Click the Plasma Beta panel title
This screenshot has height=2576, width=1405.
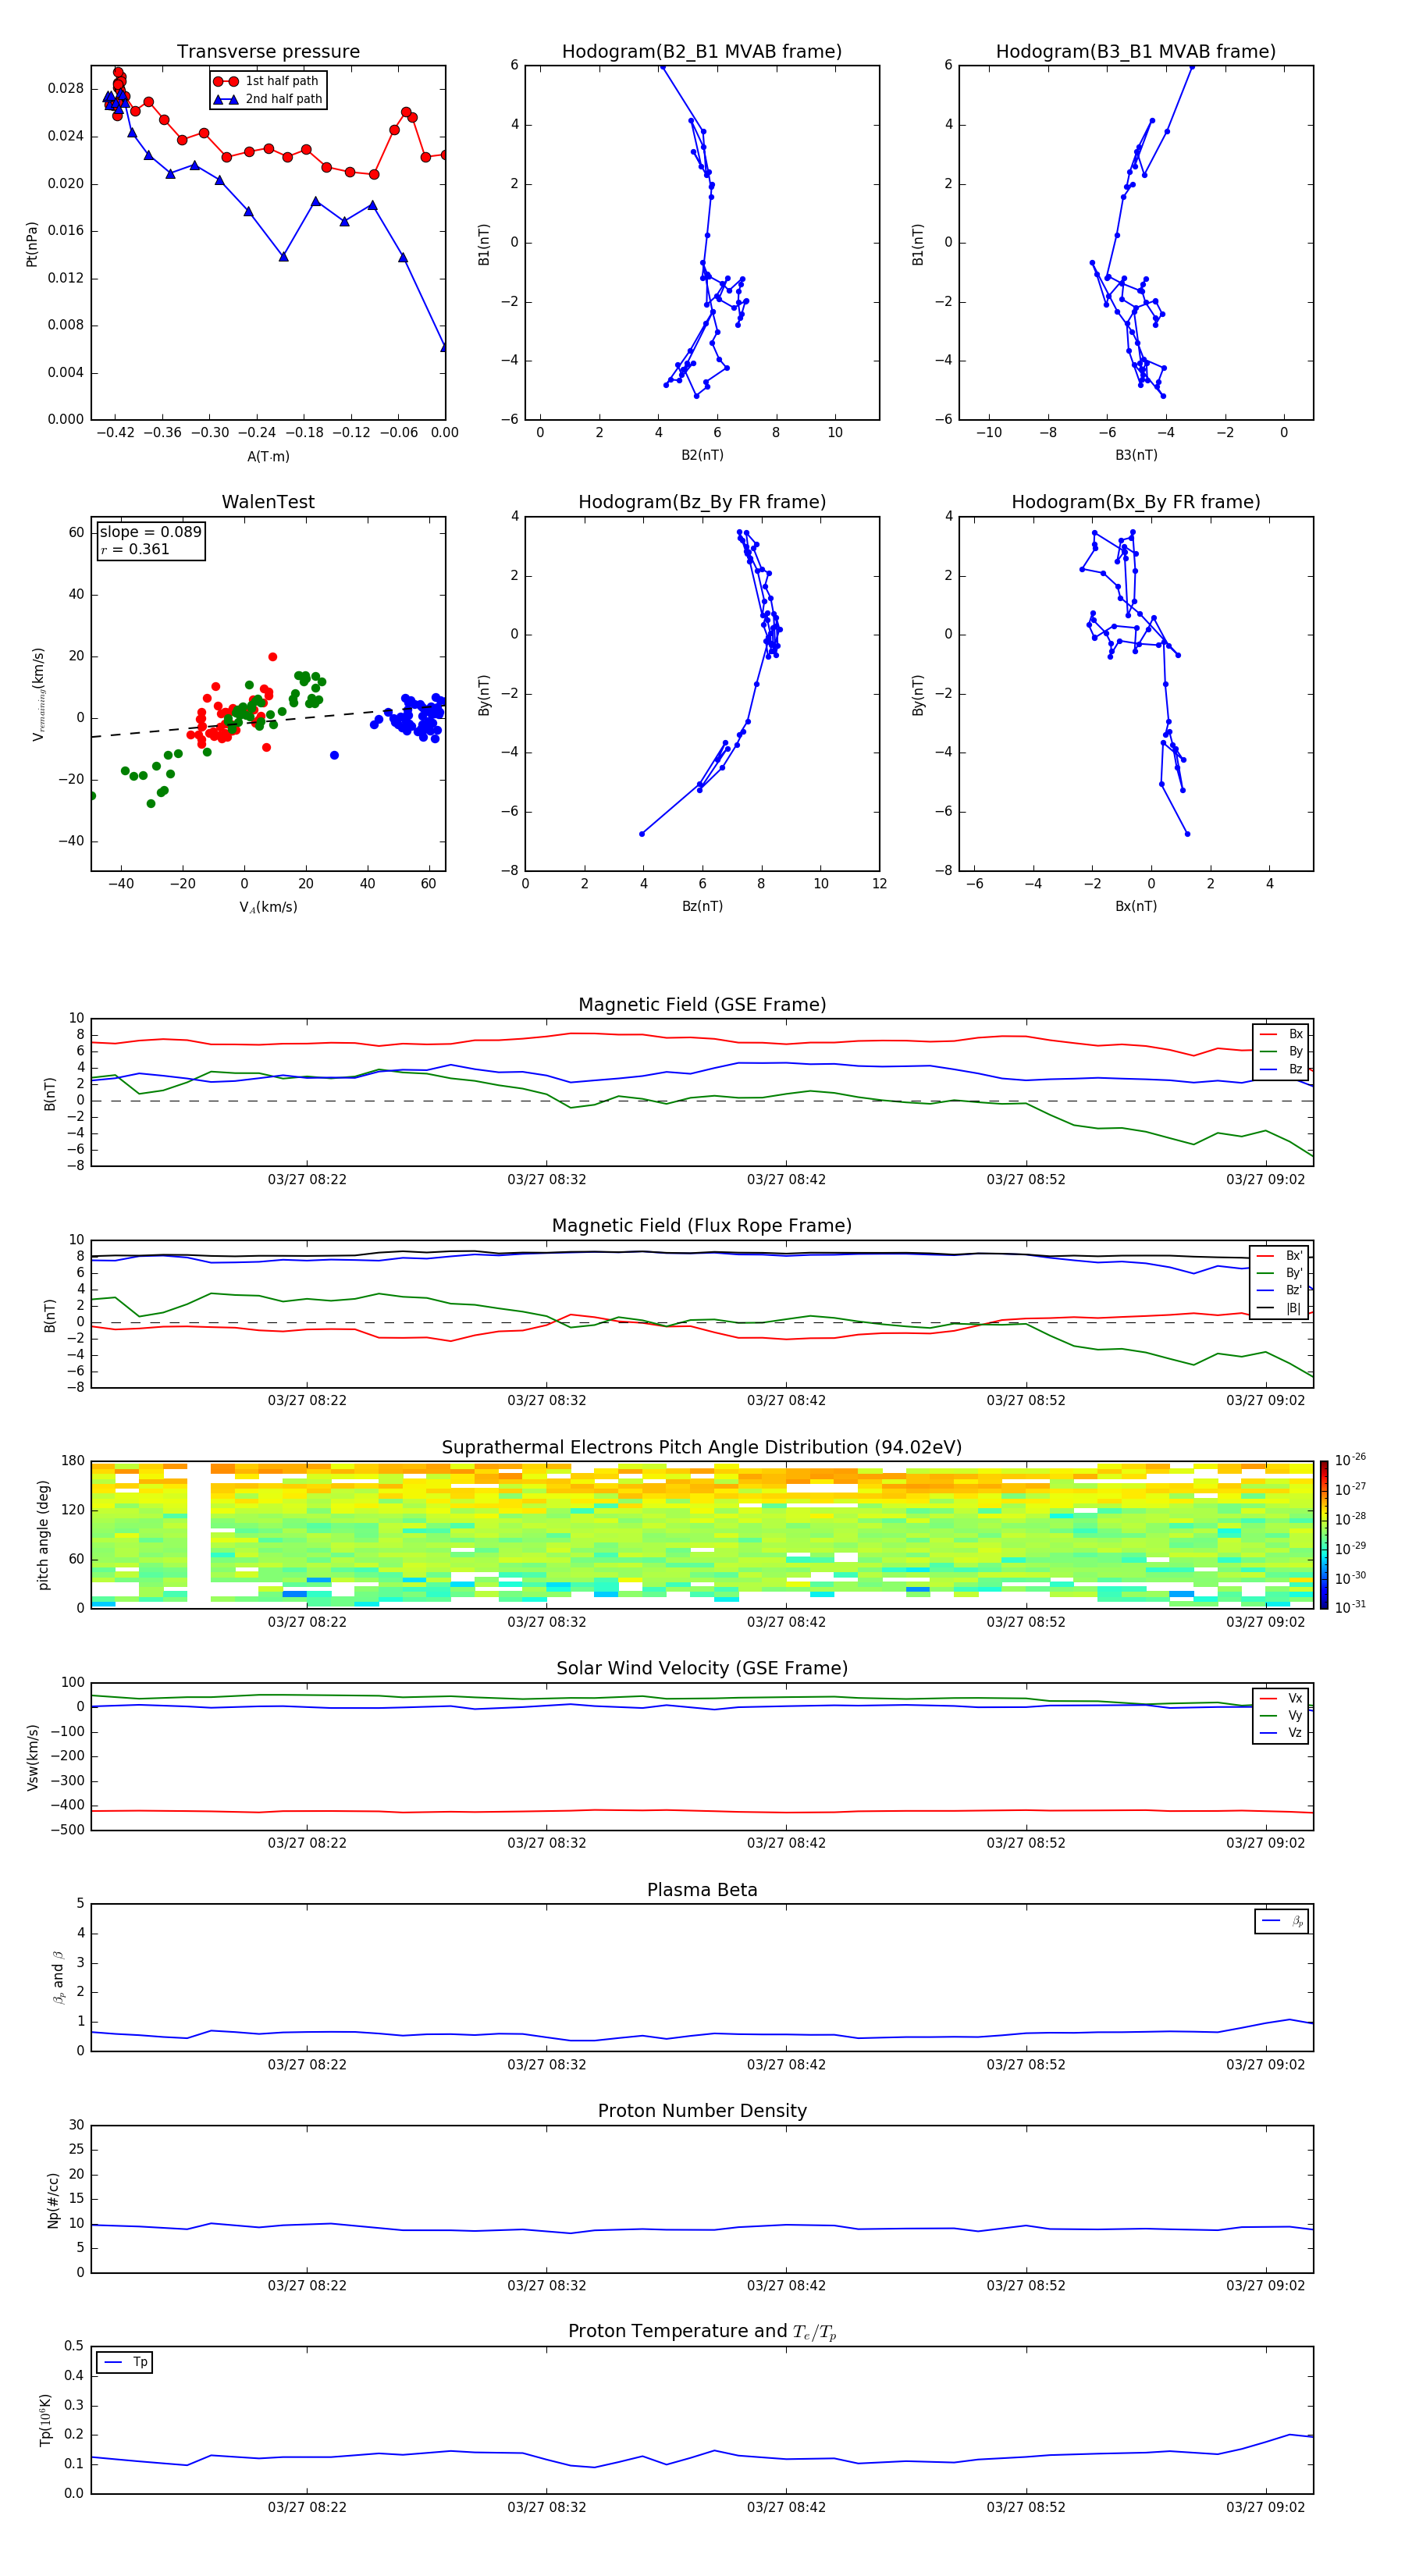point(702,1890)
